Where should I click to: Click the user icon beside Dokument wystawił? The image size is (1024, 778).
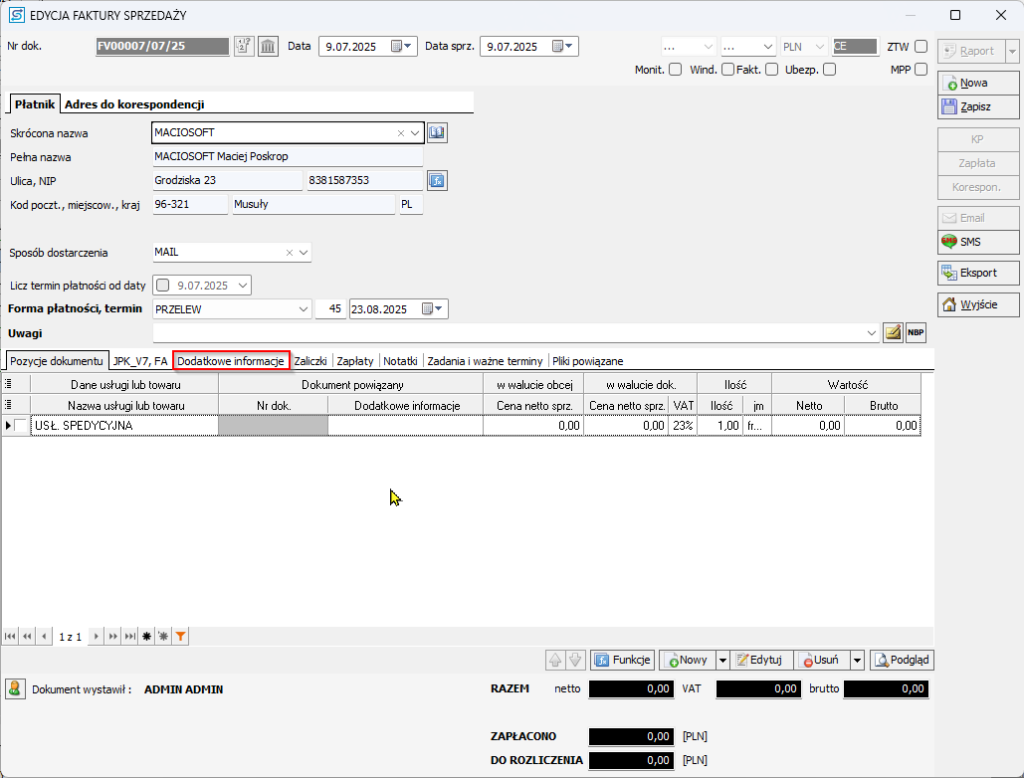(16, 689)
